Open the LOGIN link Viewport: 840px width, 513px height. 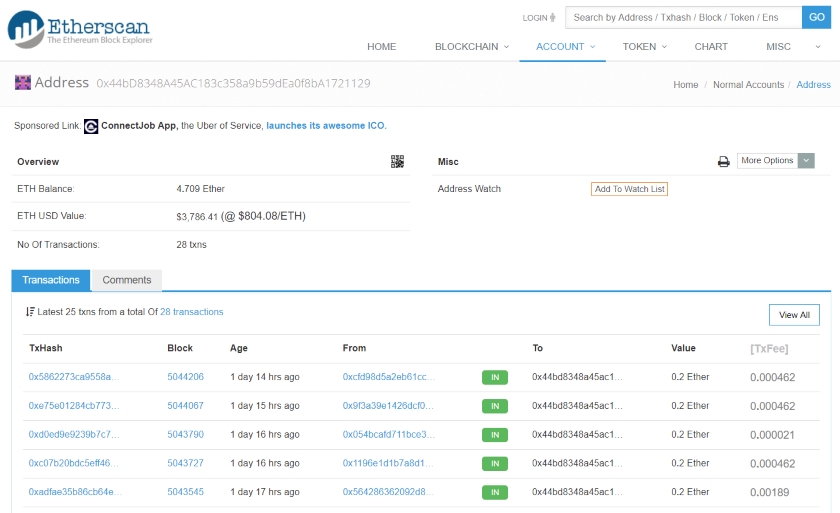[x=535, y=18]
